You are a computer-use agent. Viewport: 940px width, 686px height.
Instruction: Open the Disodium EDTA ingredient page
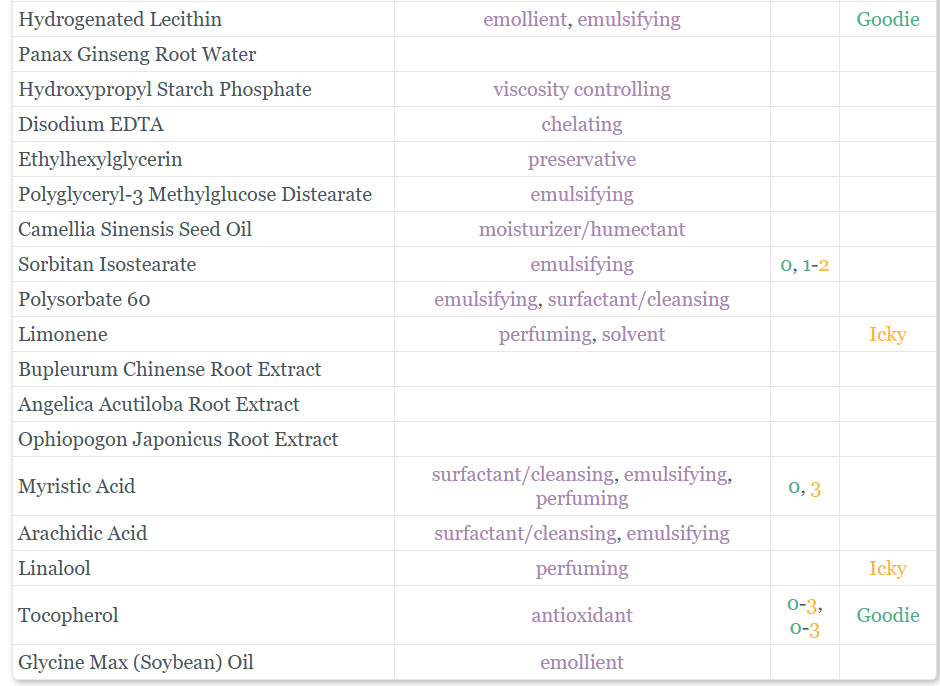coord(91,124)
